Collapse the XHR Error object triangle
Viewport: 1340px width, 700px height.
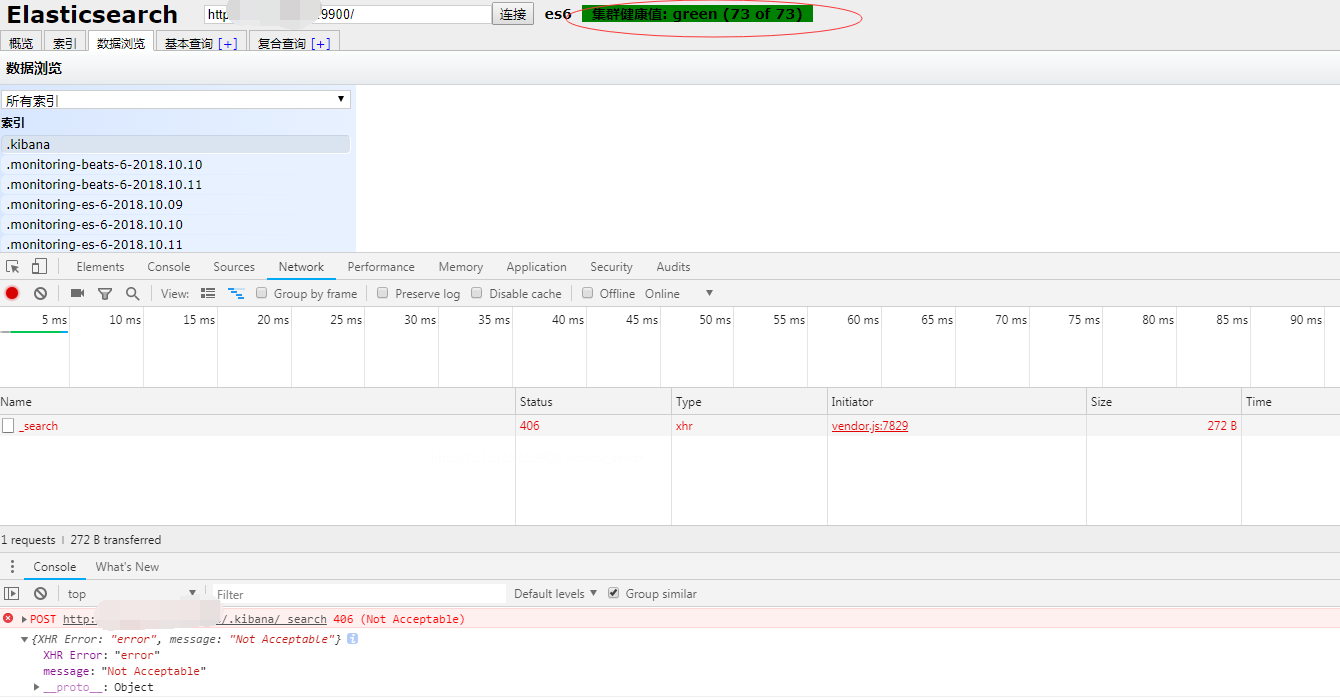pyautogui.click(x=24, y=639)
